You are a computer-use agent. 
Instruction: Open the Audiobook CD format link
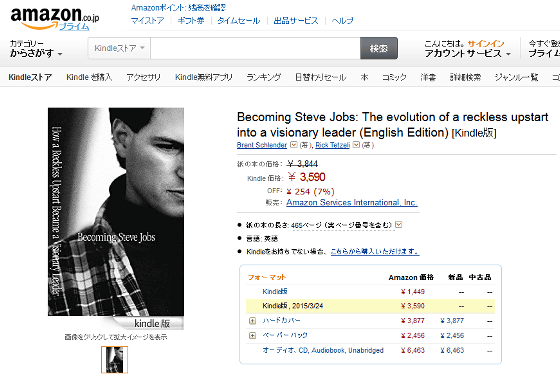coord(323,350)
